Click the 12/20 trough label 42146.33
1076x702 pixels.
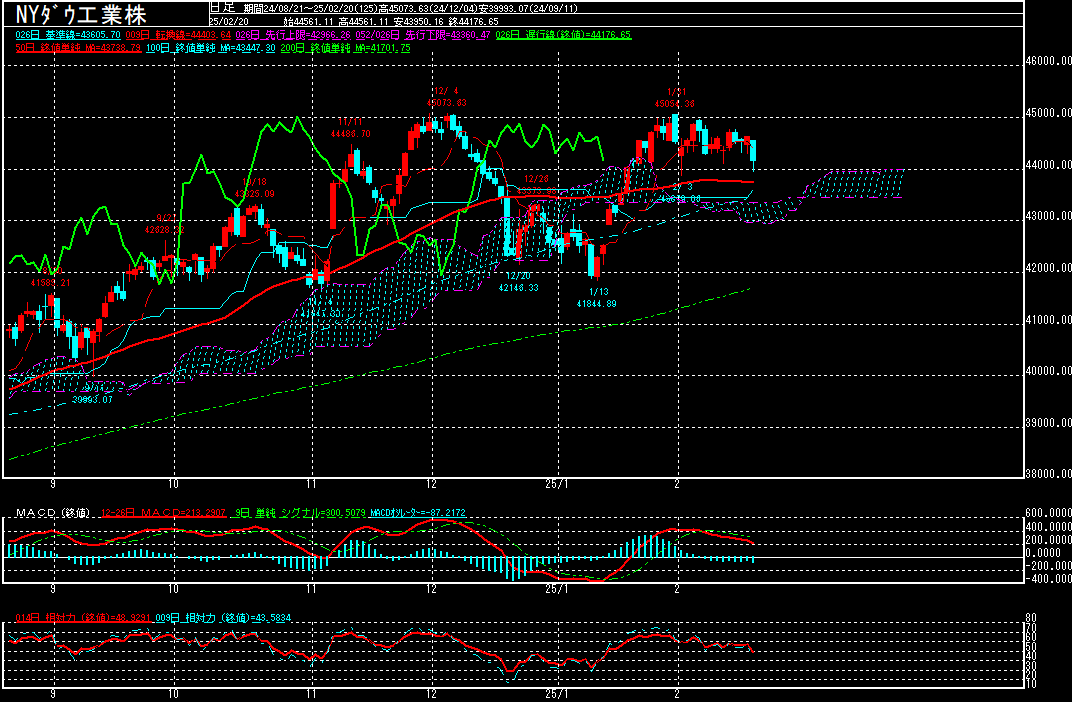[x=519, y=288]
